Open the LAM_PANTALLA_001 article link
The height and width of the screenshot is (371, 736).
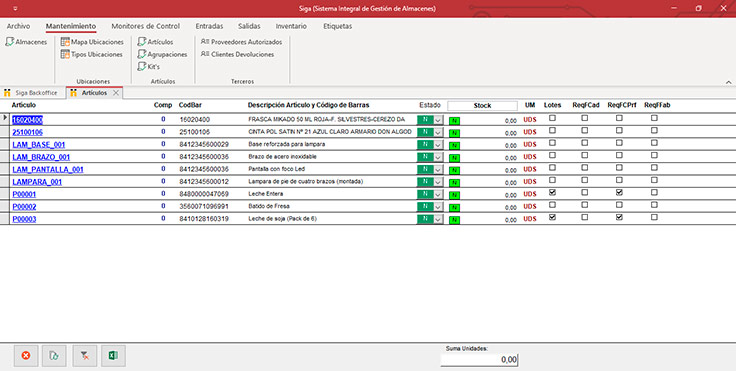coord(48,170)
